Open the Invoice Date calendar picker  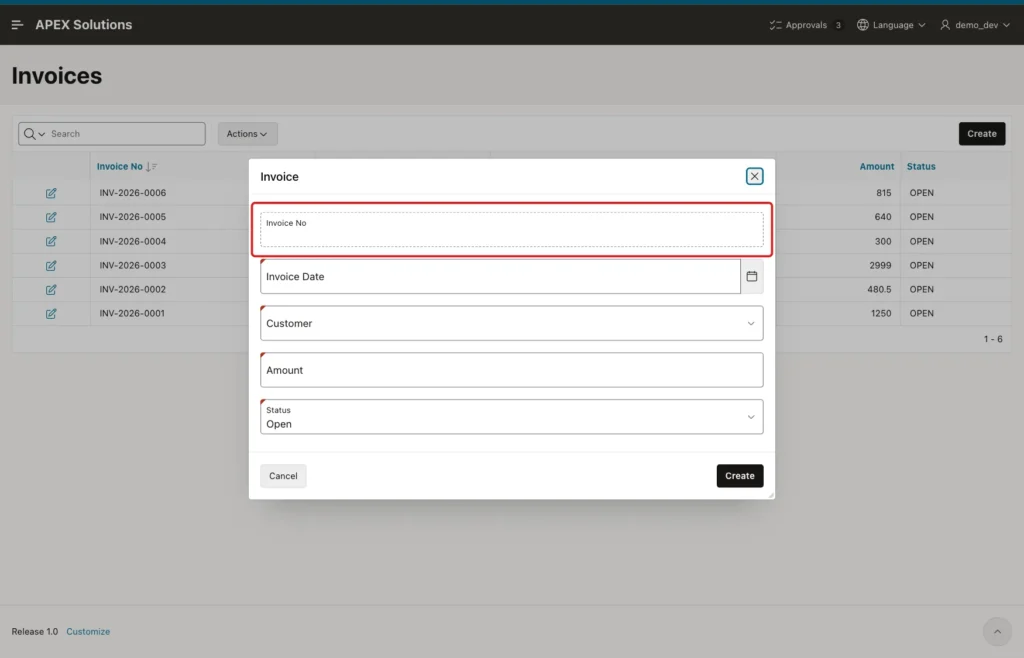[752, 277]
